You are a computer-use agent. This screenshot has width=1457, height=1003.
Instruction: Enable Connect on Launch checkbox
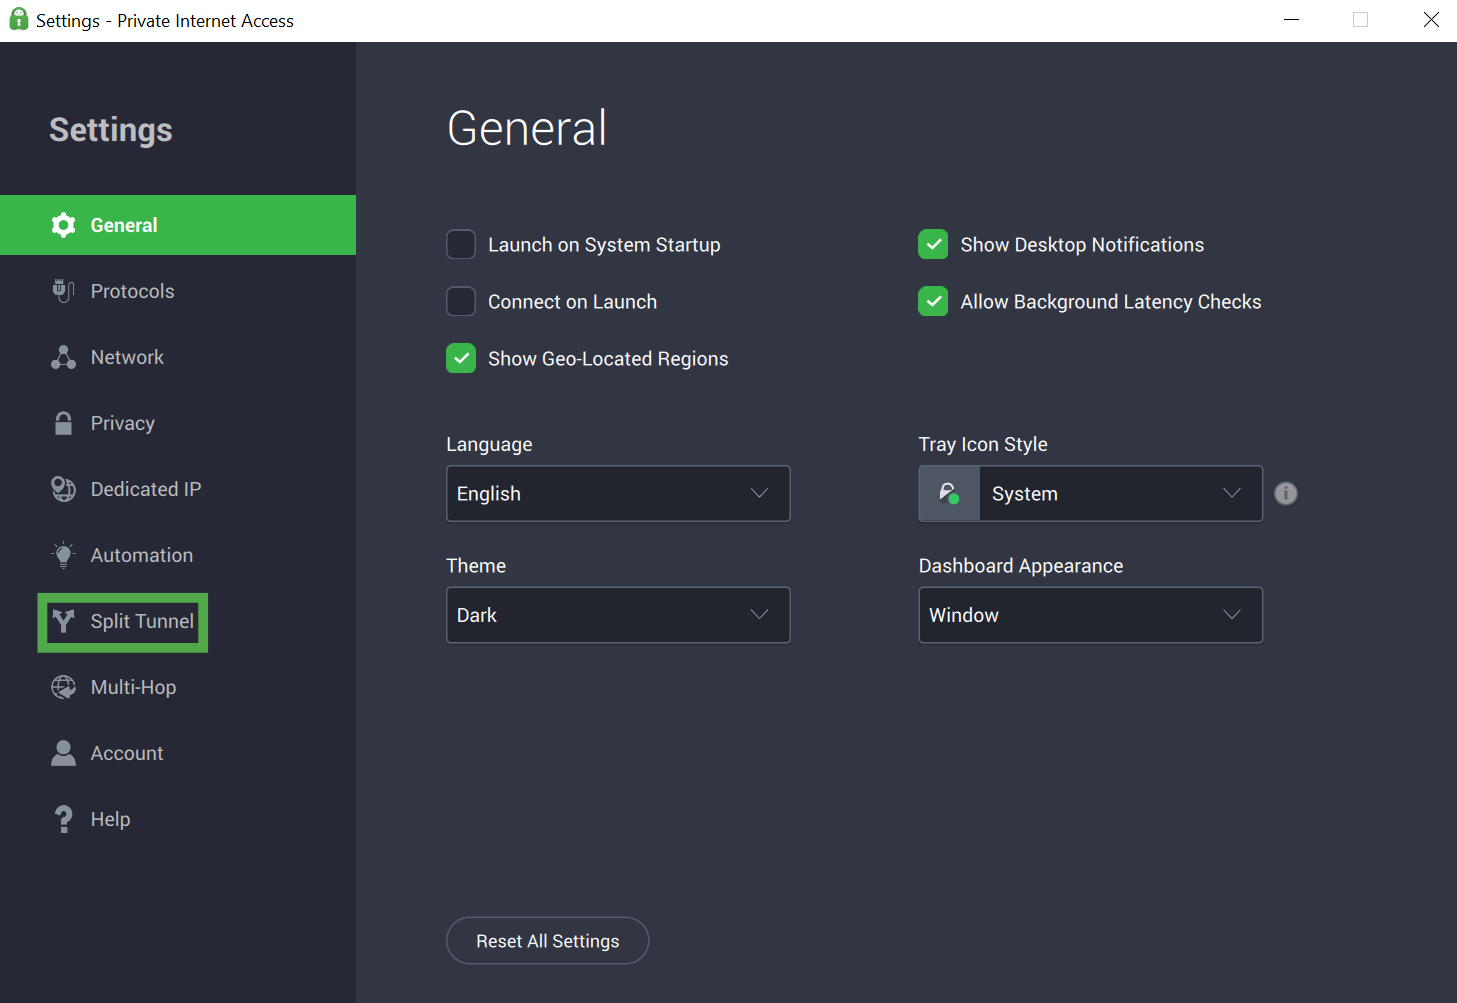(461, 301)
